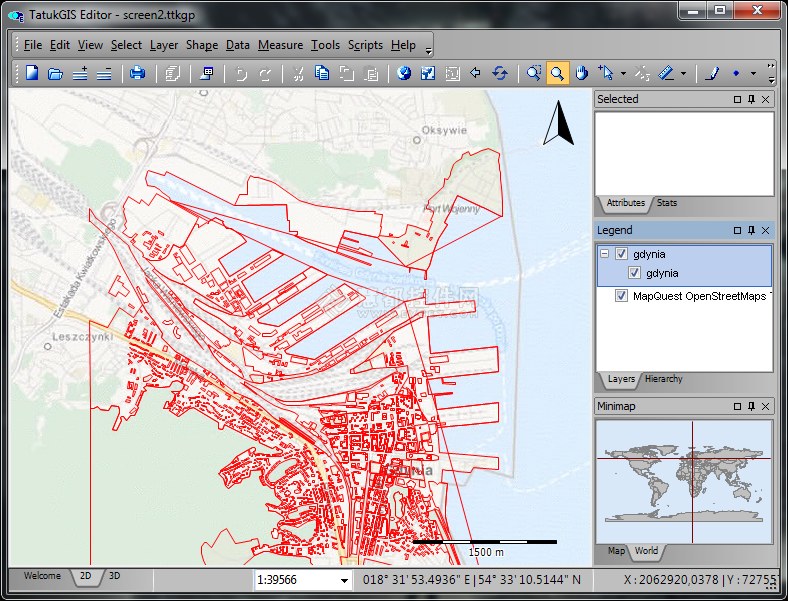Collapse the gdynia layer group

[x=605, y=254]
